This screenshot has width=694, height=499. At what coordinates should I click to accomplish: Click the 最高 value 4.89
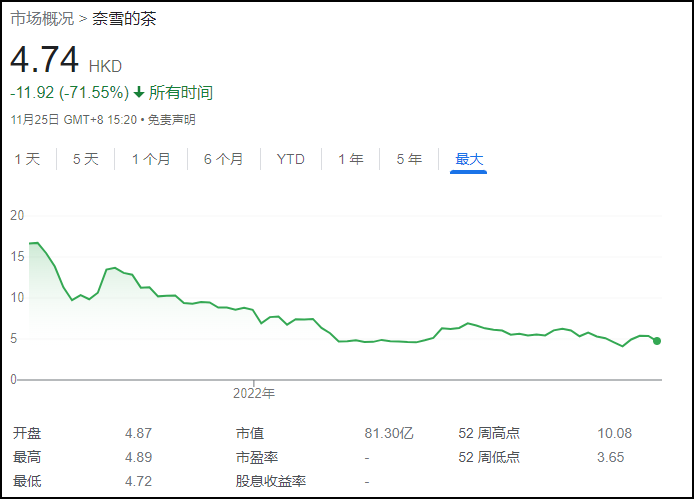pyautogui.click(x=139, y=457)
